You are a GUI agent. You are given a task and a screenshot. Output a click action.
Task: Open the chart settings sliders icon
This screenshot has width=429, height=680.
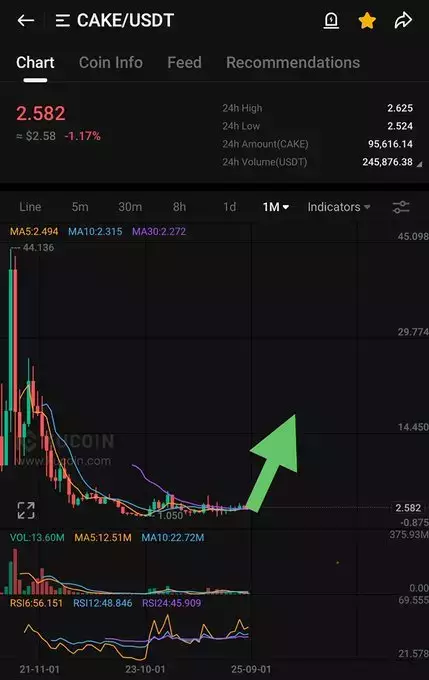click(x=401, y=207)
